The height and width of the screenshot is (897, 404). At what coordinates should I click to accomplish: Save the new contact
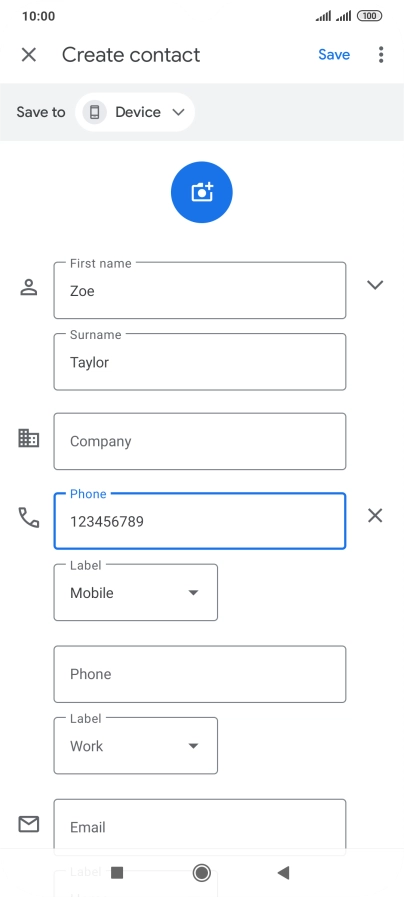tap(334, 54)
